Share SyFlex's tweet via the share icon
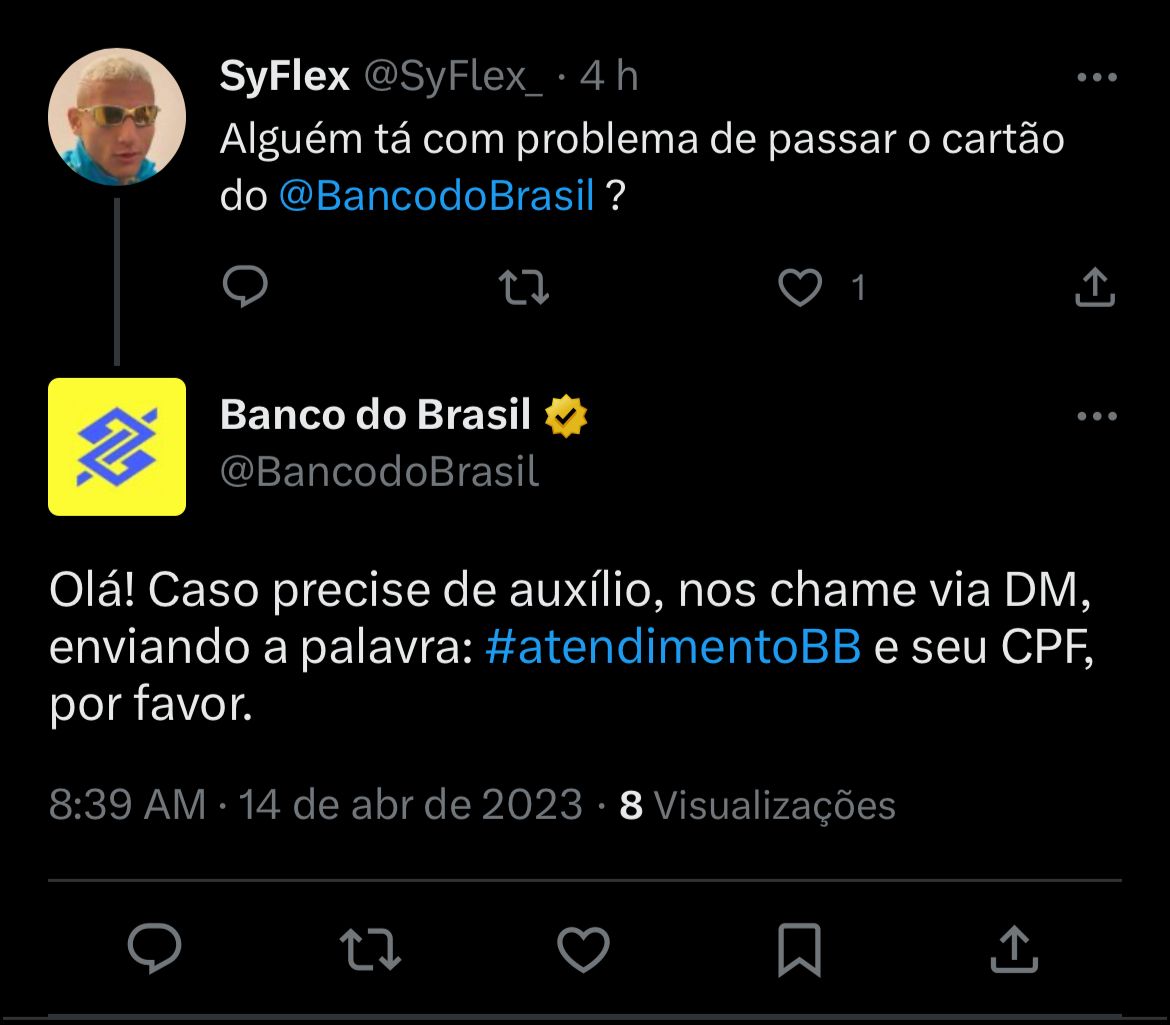The width and height of the screenshot is (1170, 1025). pos(1094,288)
